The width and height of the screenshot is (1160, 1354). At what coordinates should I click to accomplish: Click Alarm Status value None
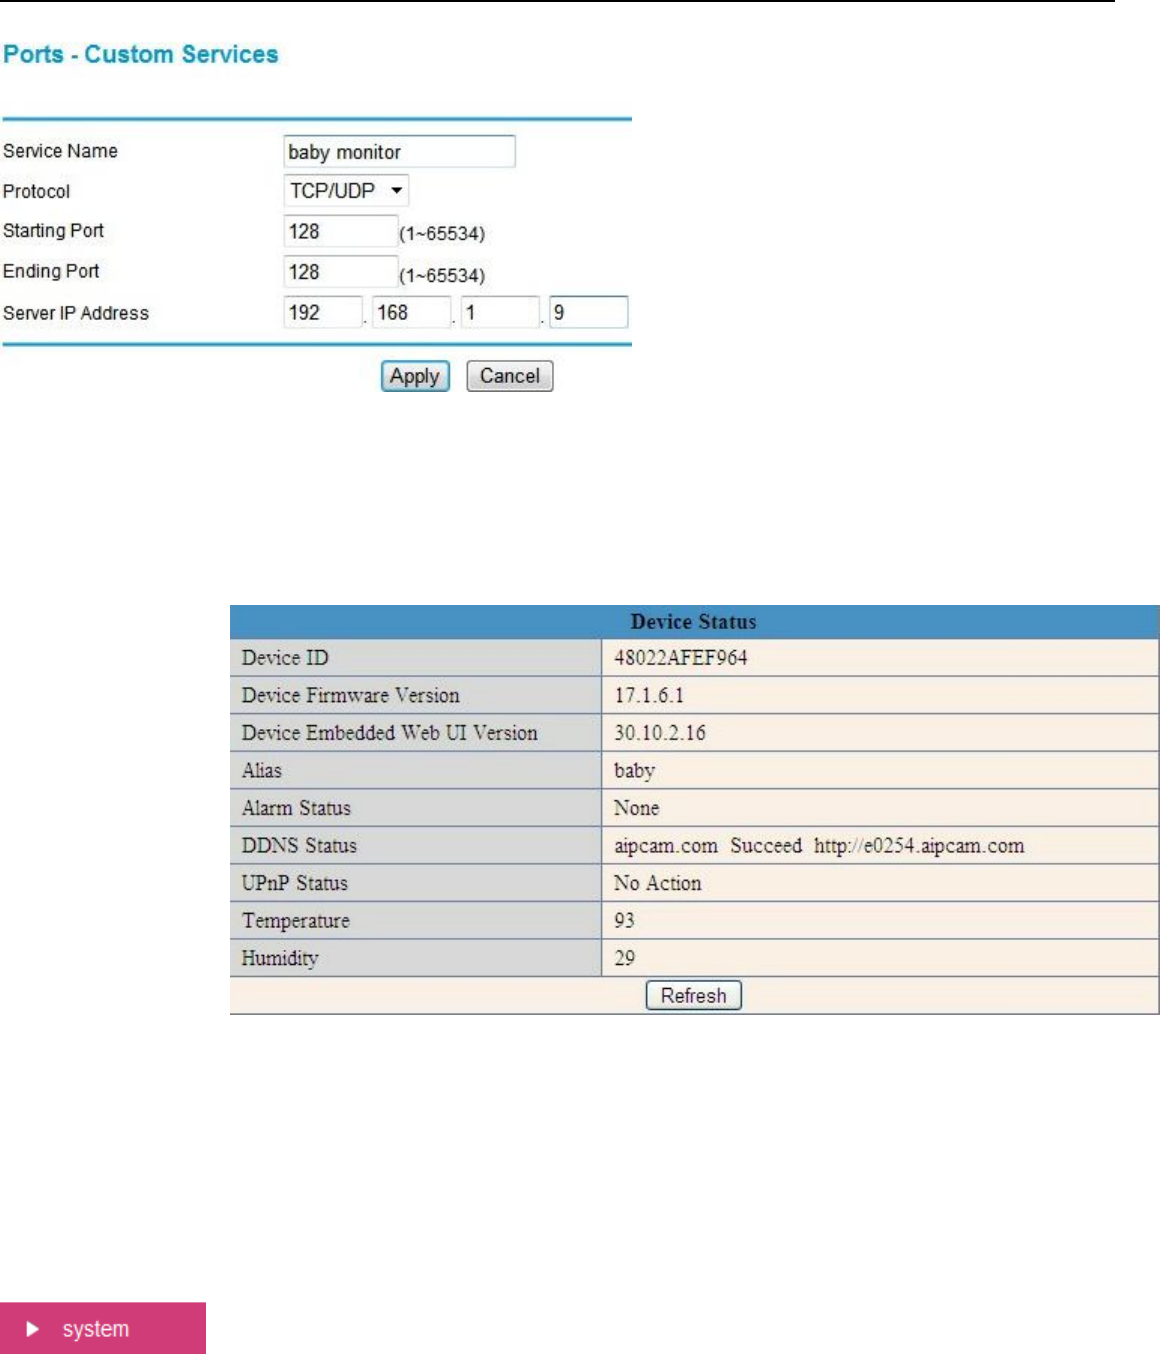pyautogui.click(x=636, y=808)
